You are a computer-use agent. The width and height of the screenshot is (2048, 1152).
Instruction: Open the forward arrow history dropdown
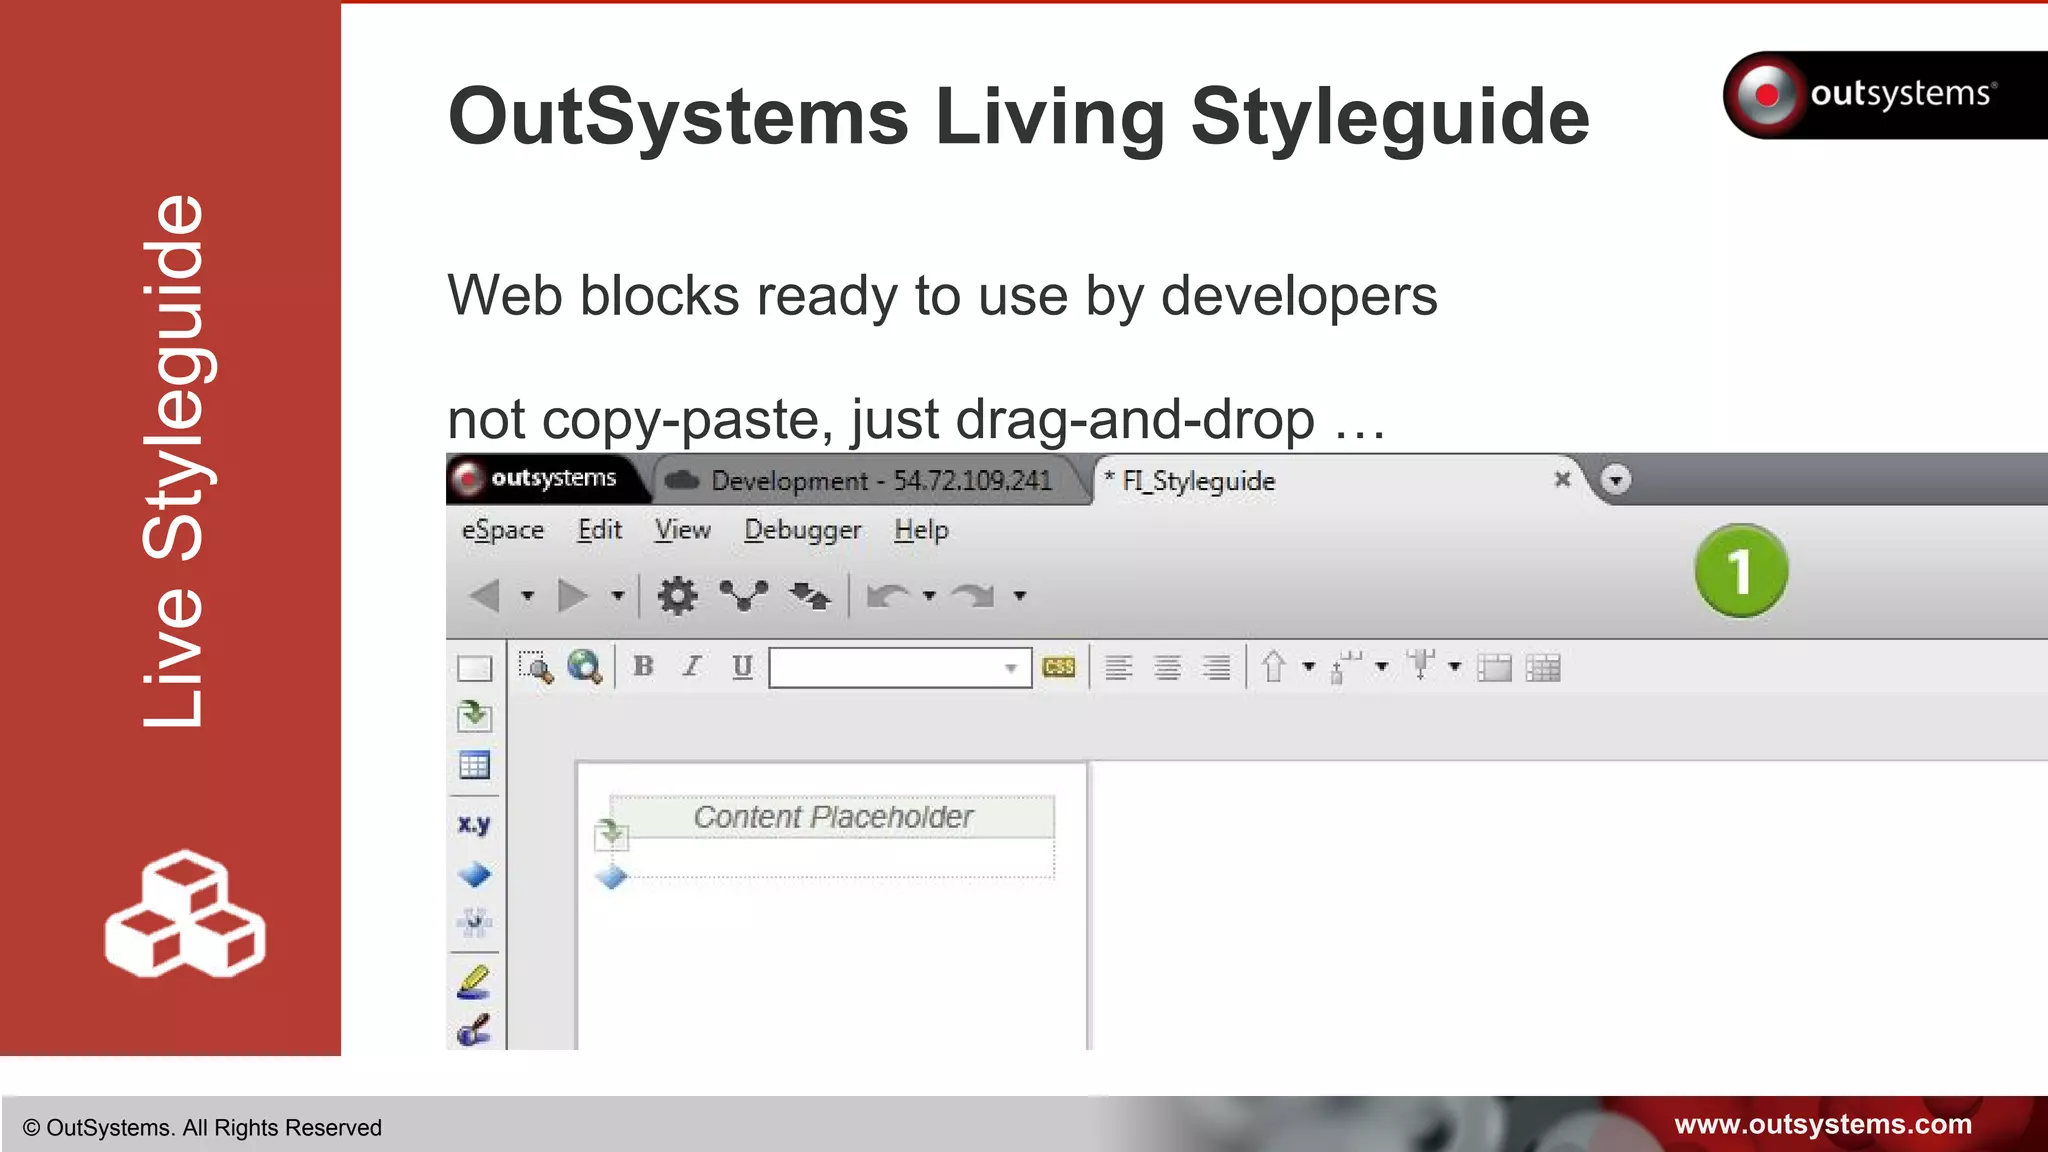pos(618,596)
